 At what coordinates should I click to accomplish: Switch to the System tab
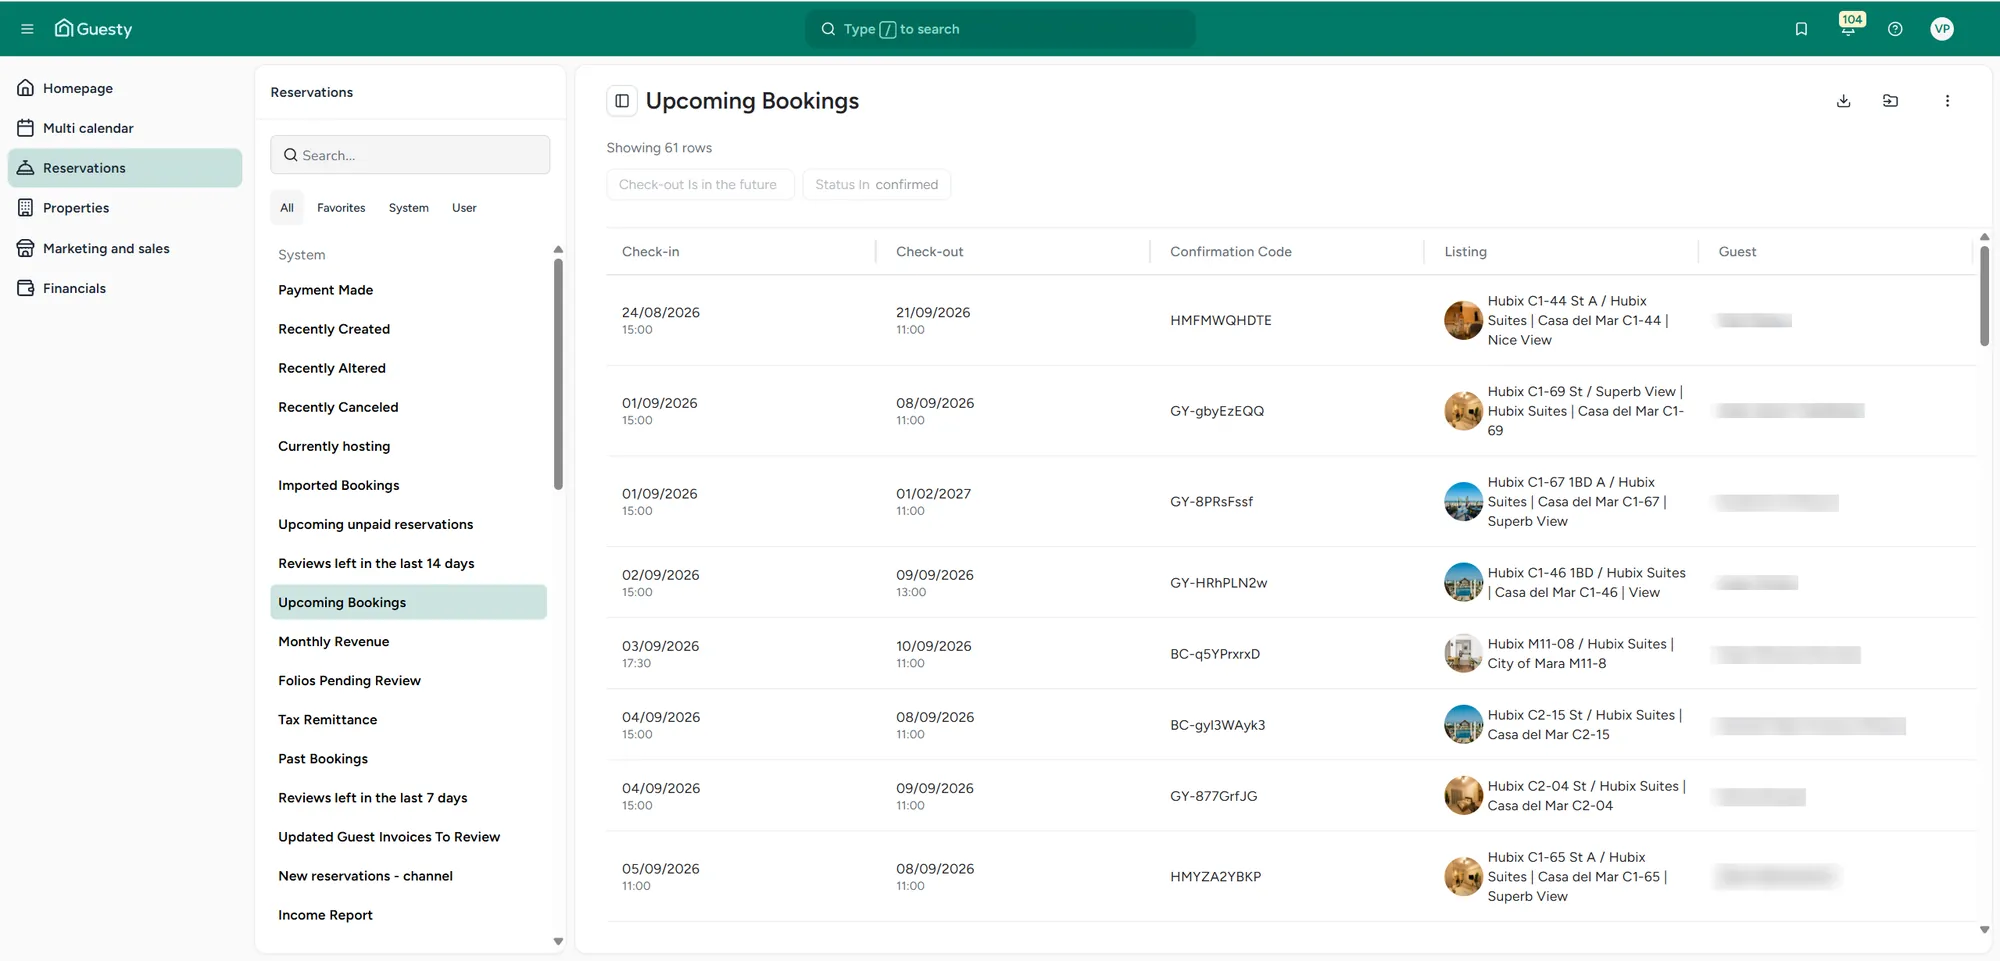408,208
